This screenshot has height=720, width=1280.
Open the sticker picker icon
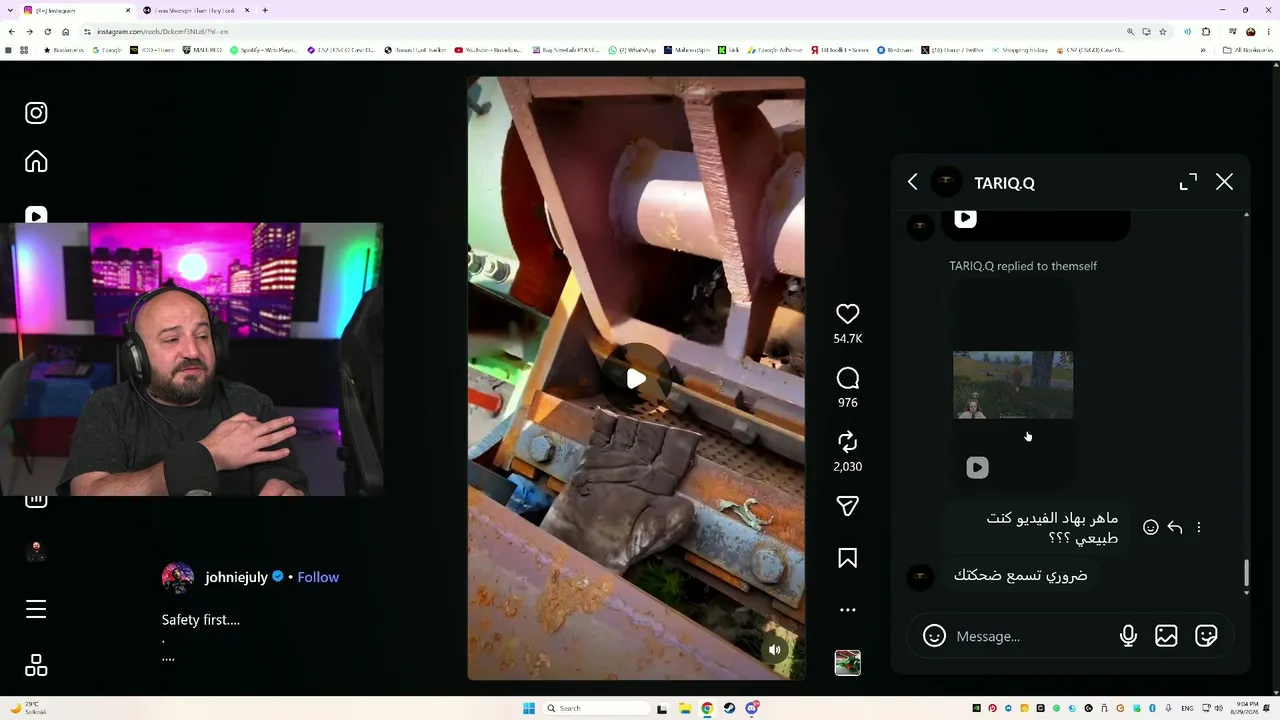1206,636
